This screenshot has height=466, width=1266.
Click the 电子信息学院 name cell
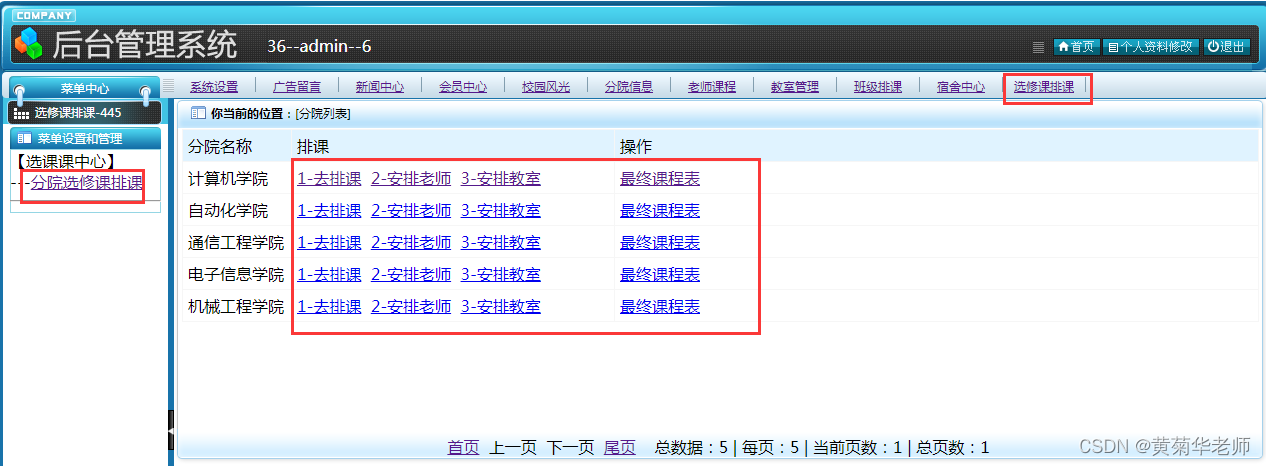(x=236, y=275)
